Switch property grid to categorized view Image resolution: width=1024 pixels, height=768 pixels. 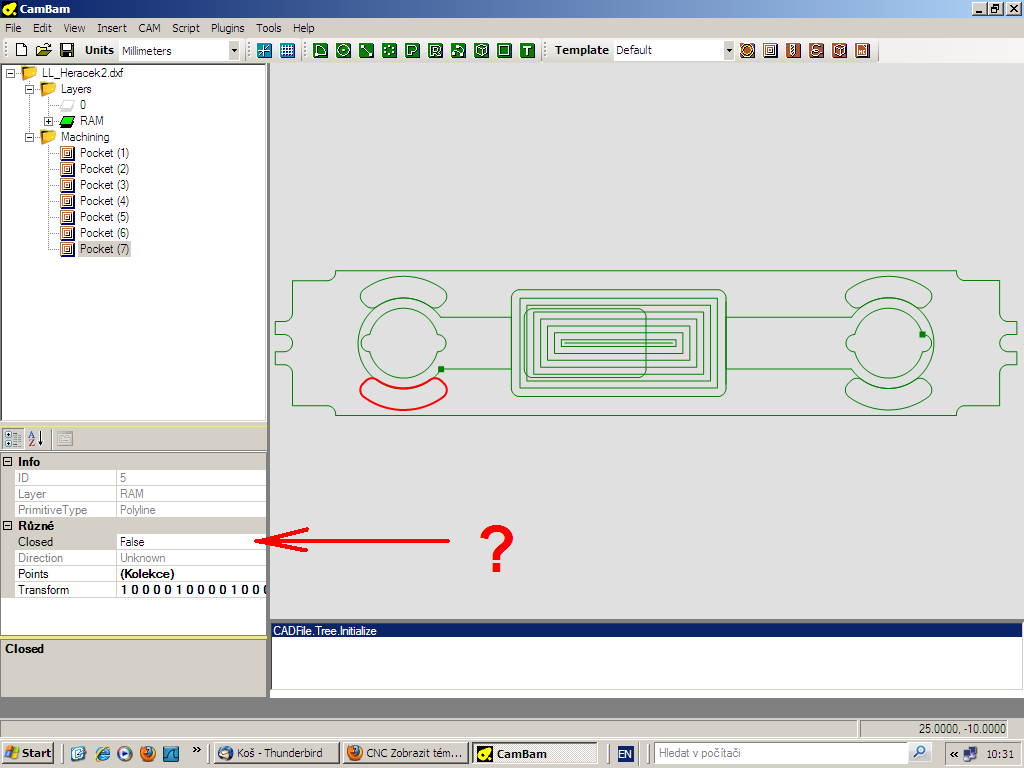pyautogui.click(x=14, y=438)
